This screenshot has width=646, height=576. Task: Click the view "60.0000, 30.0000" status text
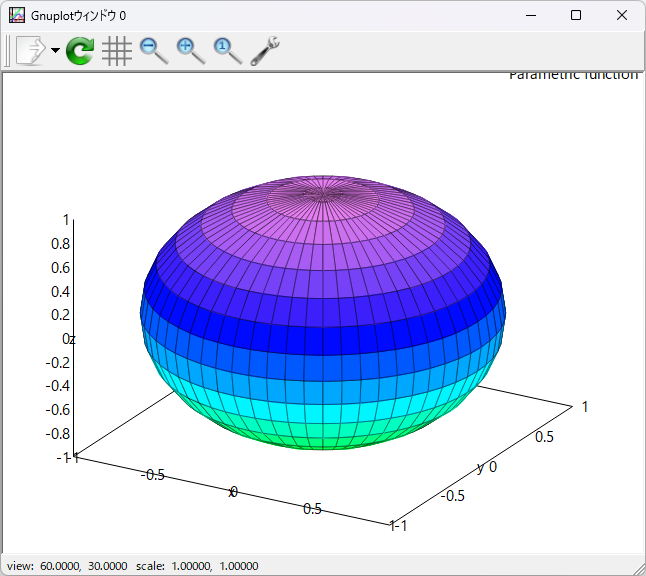[84, 566]
